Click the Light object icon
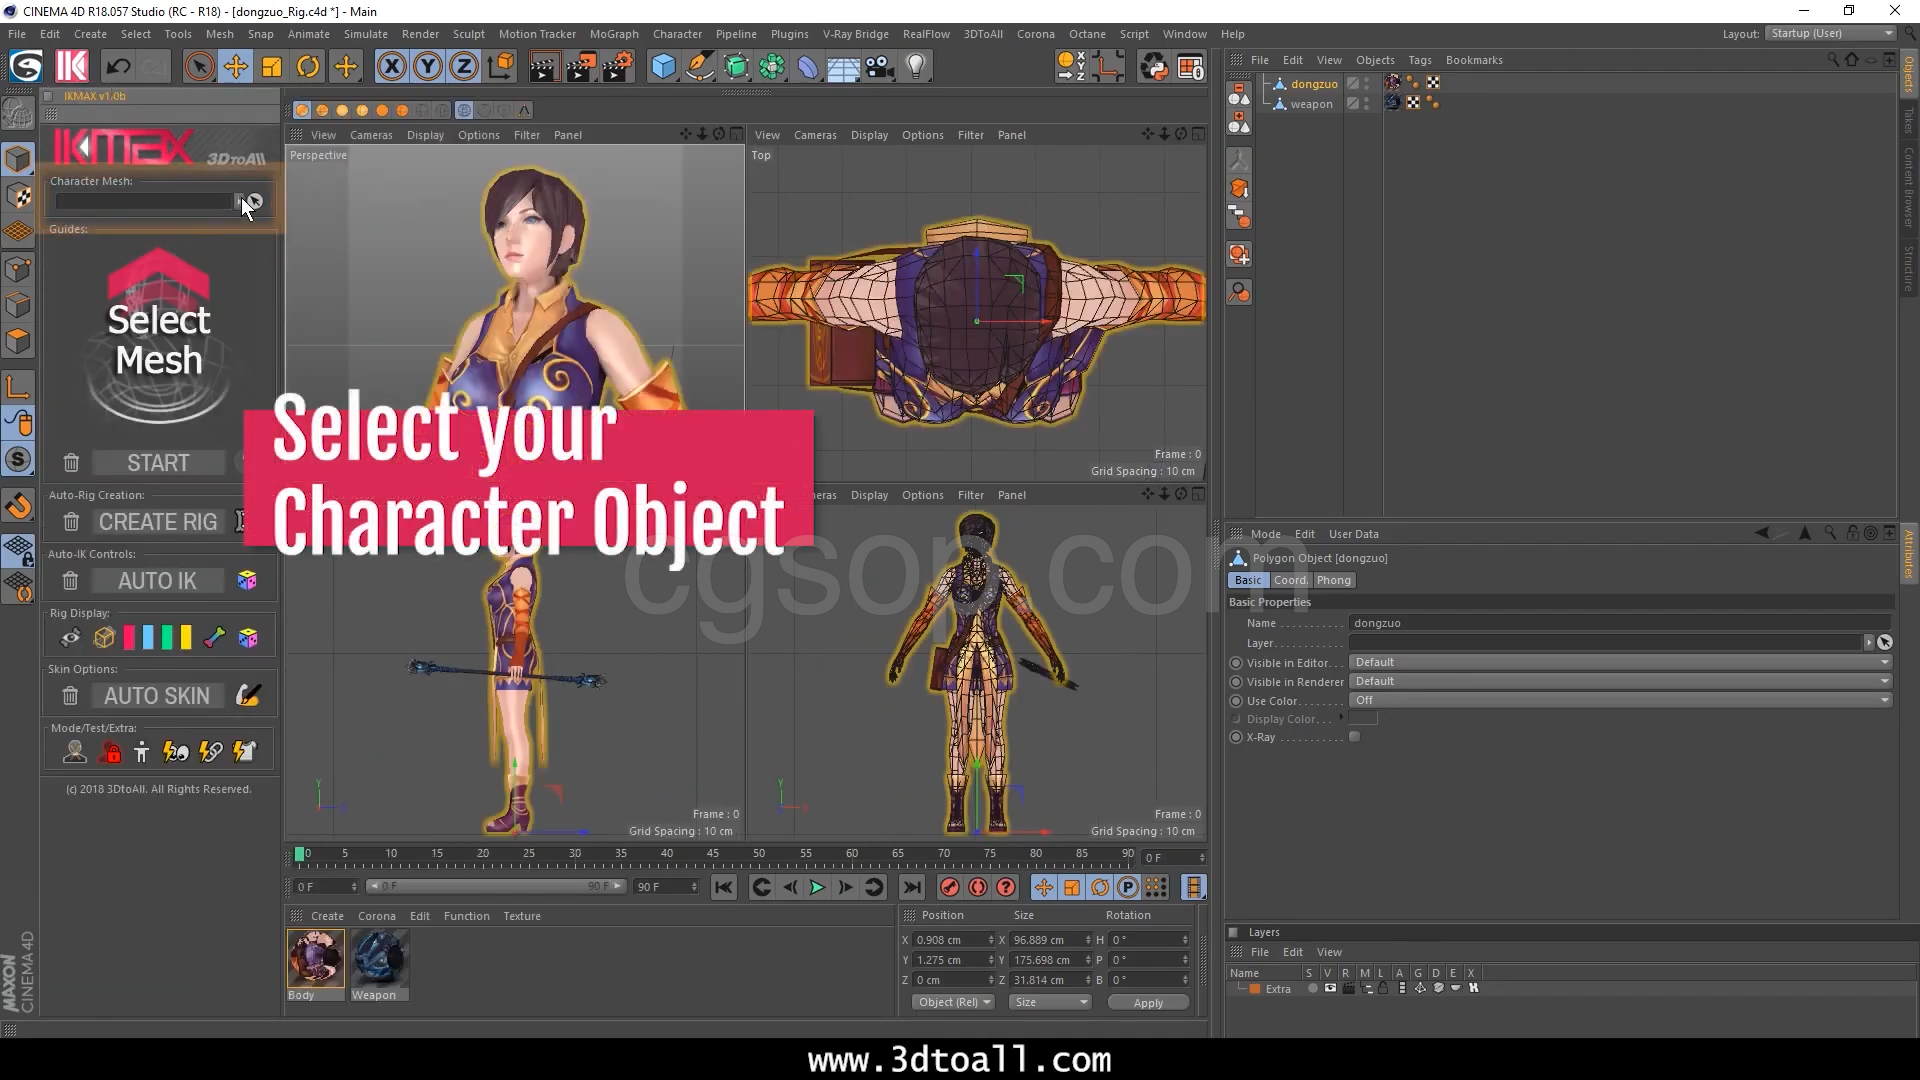 916,67
